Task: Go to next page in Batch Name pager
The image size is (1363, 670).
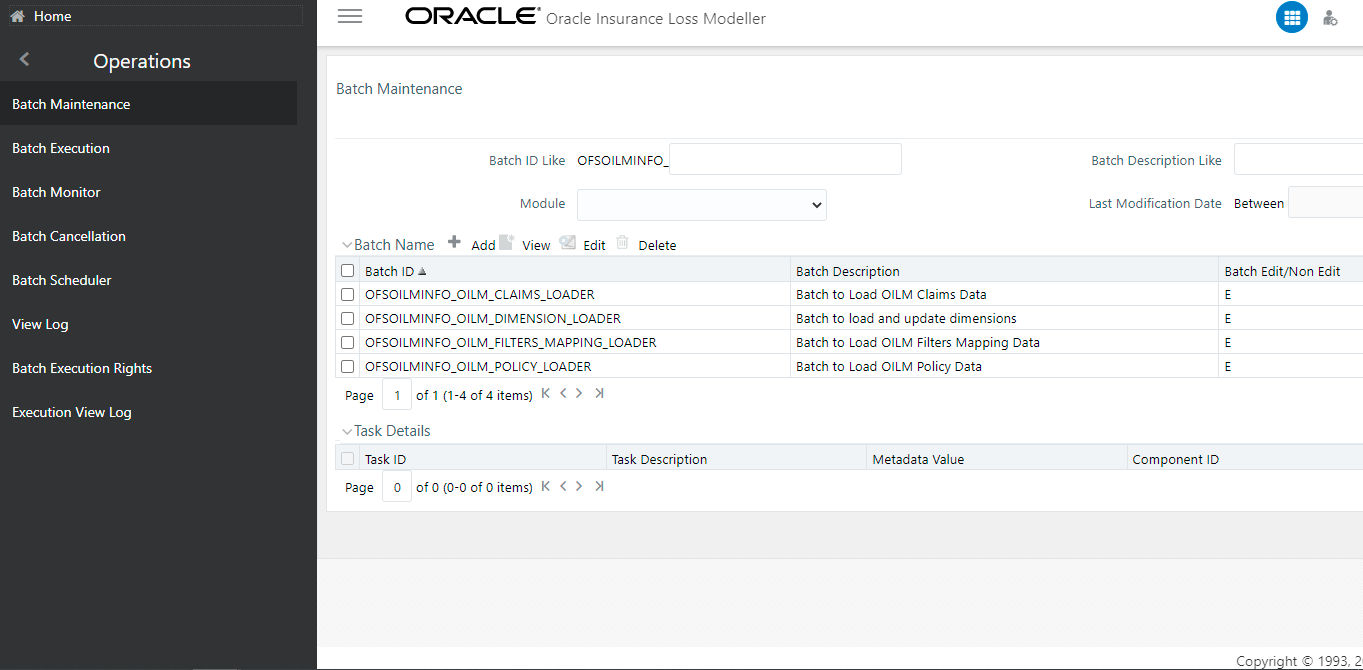Action: pyautogui.click(x=579, y=394)
